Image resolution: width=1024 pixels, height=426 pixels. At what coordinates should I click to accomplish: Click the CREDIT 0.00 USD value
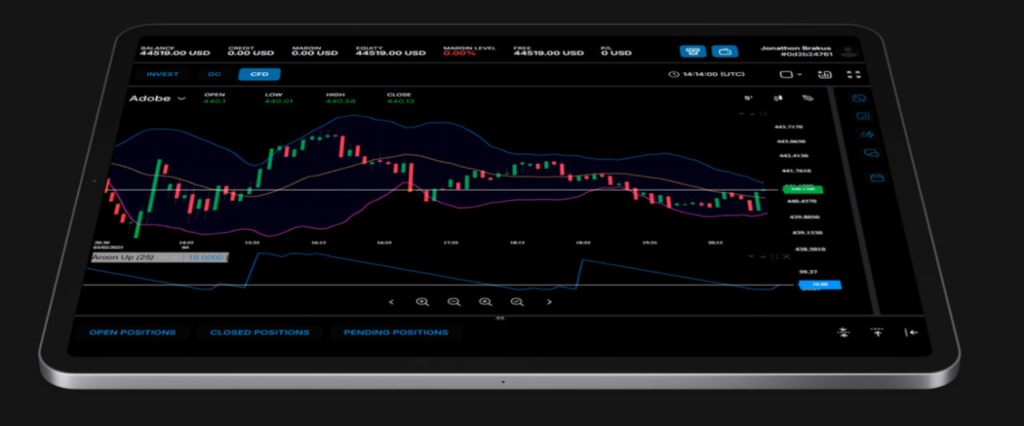pyautogui.click(x=251, y=53)
